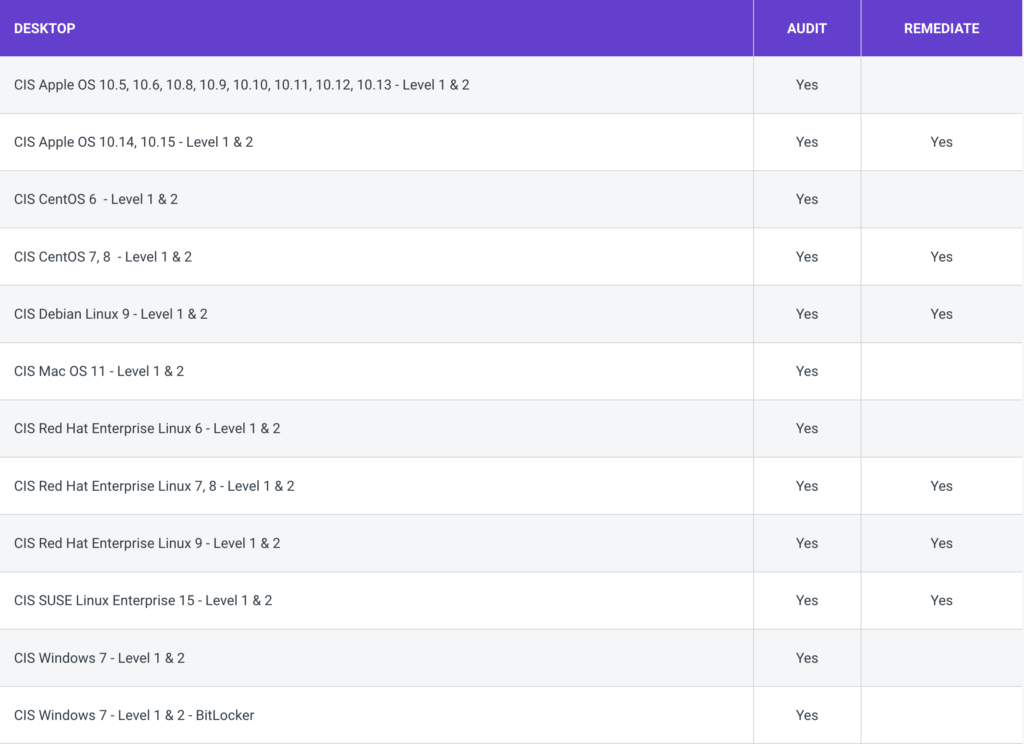1024x744 pixels.
Task: Click the REMEDIATE column header
Action: pos(941,29)
